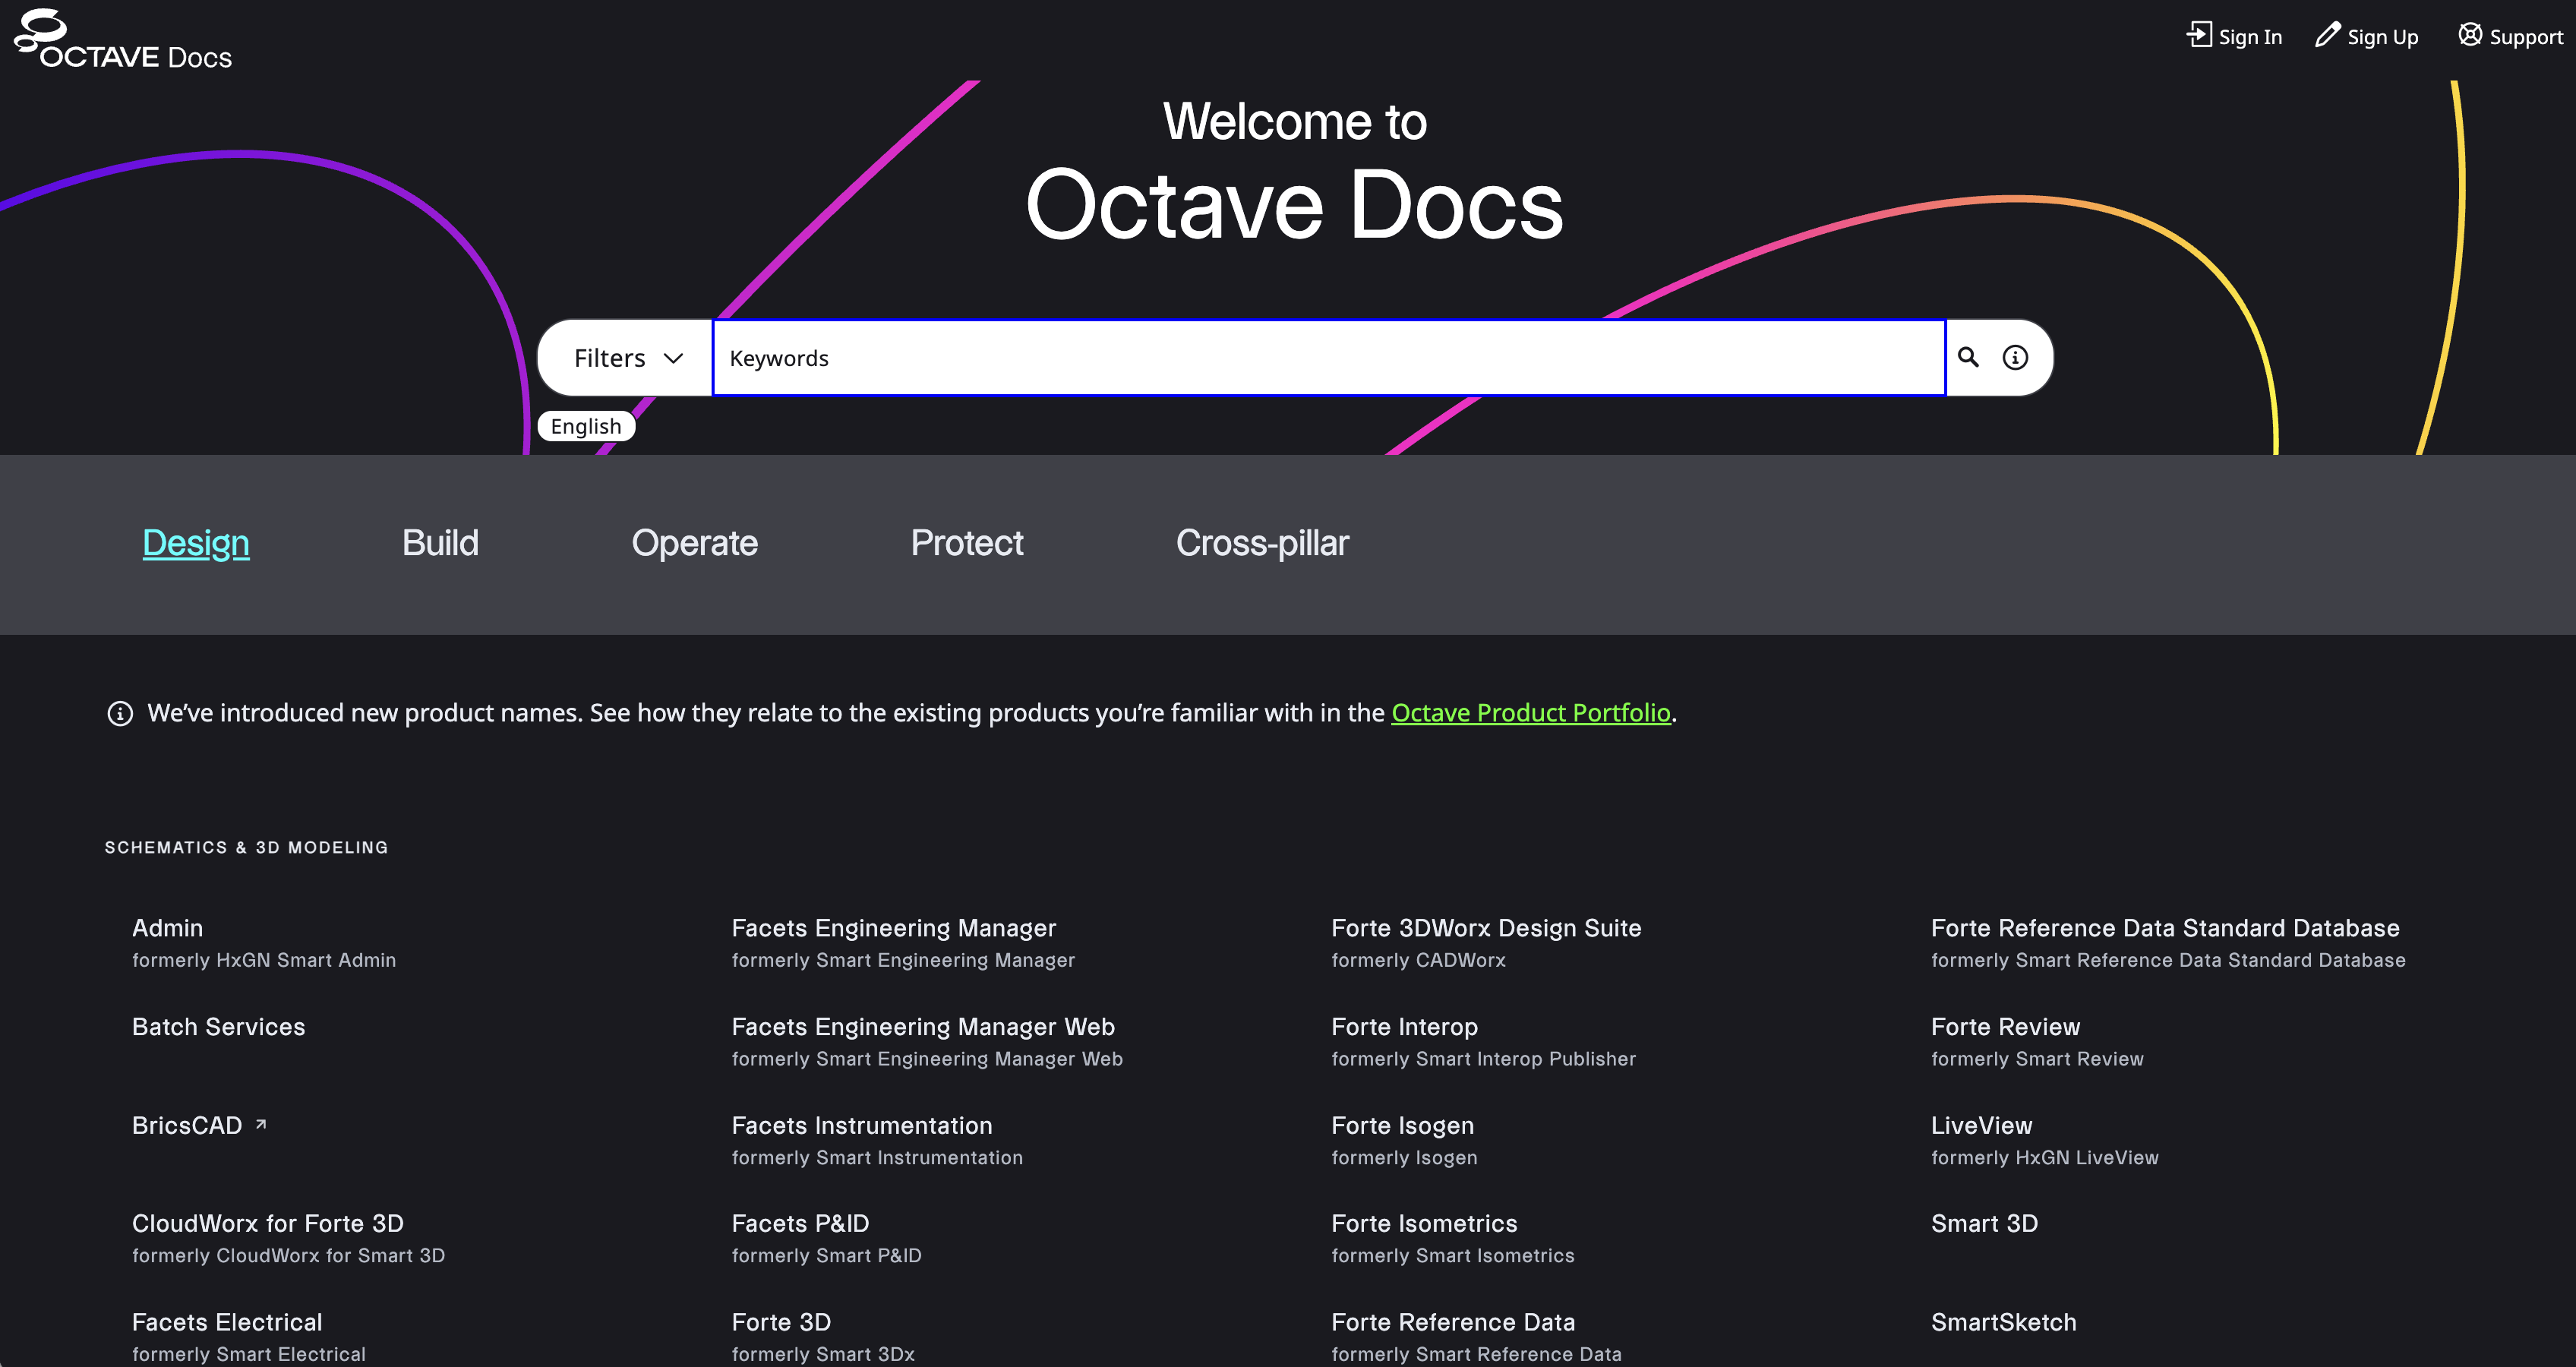Open LiveView documentation

click(x=1981, y=1125)
